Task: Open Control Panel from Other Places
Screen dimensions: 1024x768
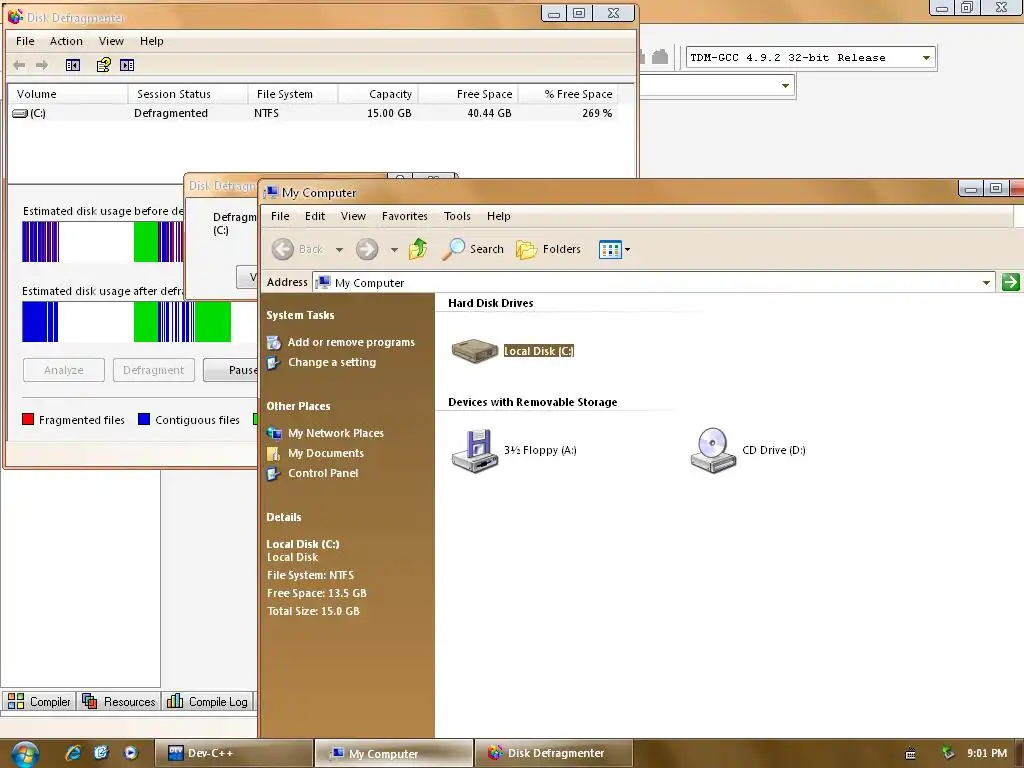Action: pyautogui.click(x=323, y=473)
